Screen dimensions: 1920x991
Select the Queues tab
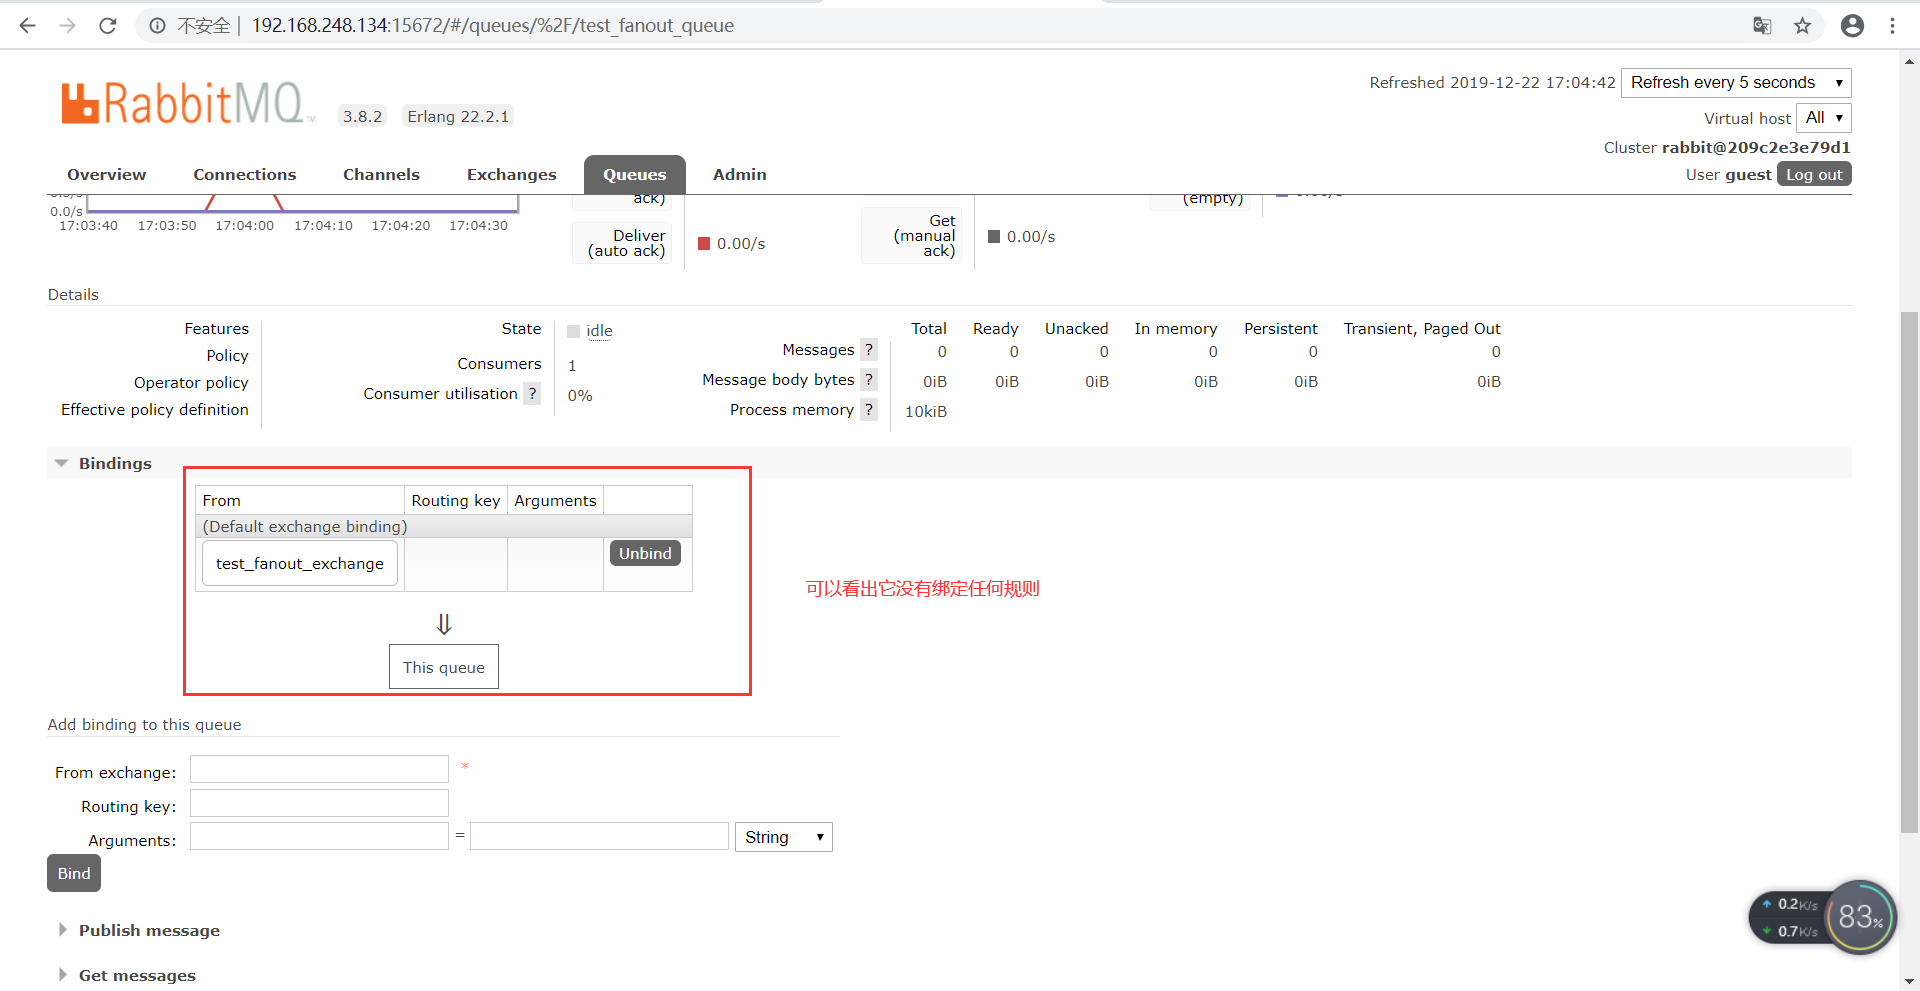click(x=634, y=174)
